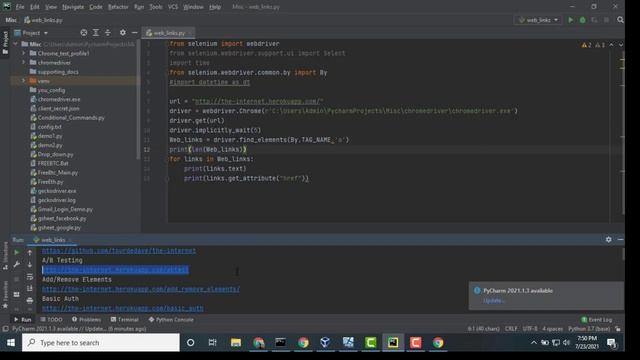Click the volume icon in system tray
Image resolution: width=640 pixels, height=360 pixels.
566,343
